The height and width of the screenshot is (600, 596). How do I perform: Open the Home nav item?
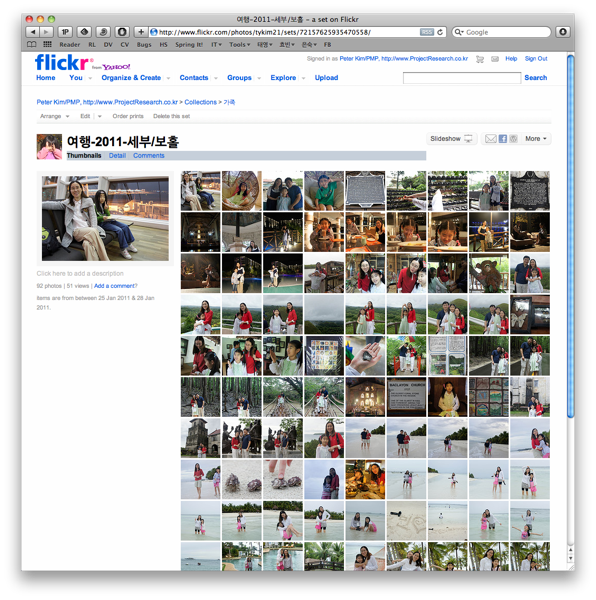(x=46, y=78)
